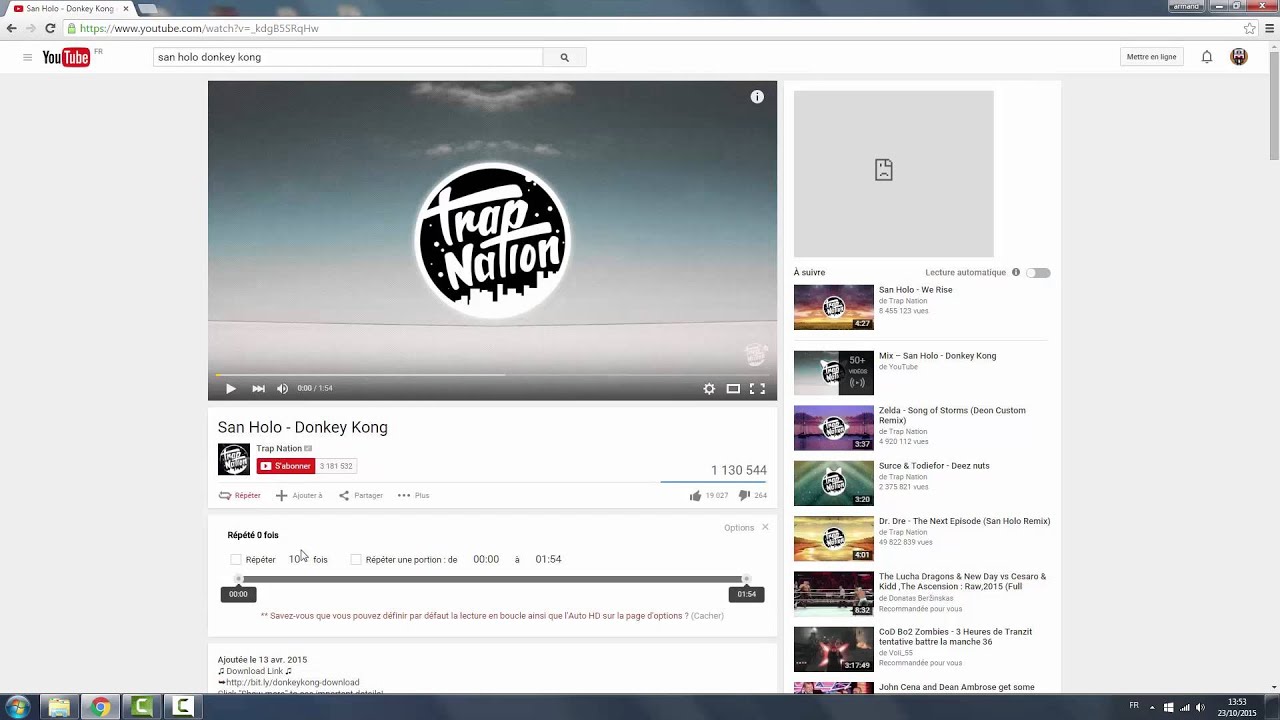Open the first green Camtasia taskbar icon
Image resolution: width=1280 pixels, height=720 pixels.
[142, 708]
